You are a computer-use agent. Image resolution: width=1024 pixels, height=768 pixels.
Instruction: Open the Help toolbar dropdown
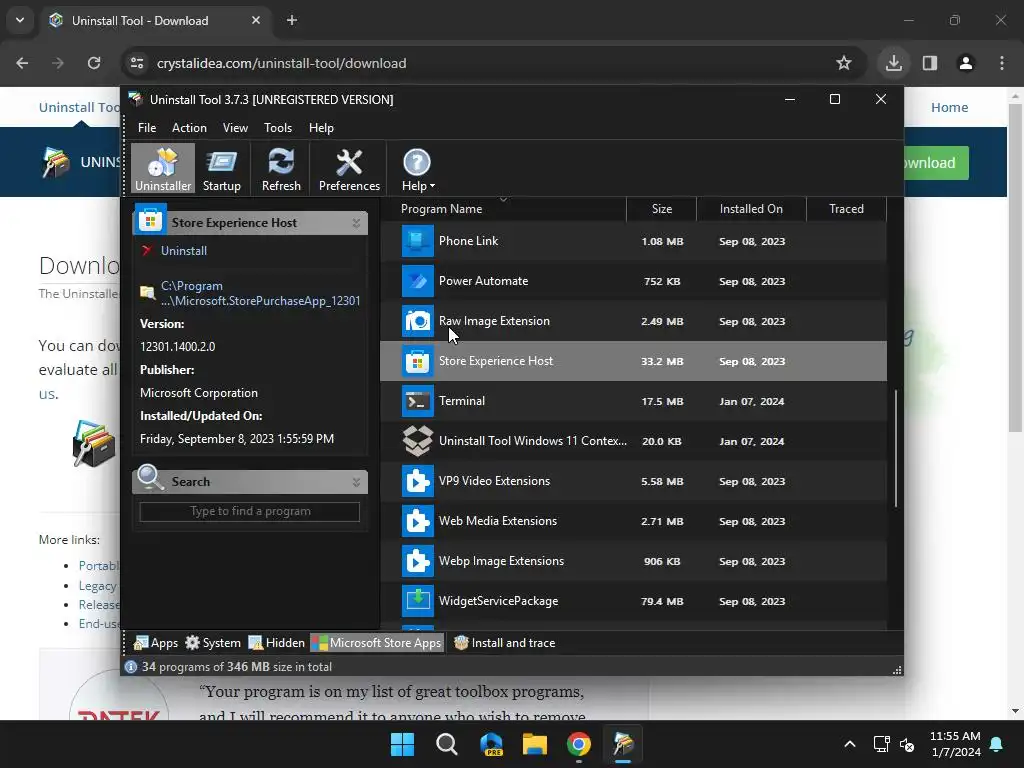pos(417,168)
